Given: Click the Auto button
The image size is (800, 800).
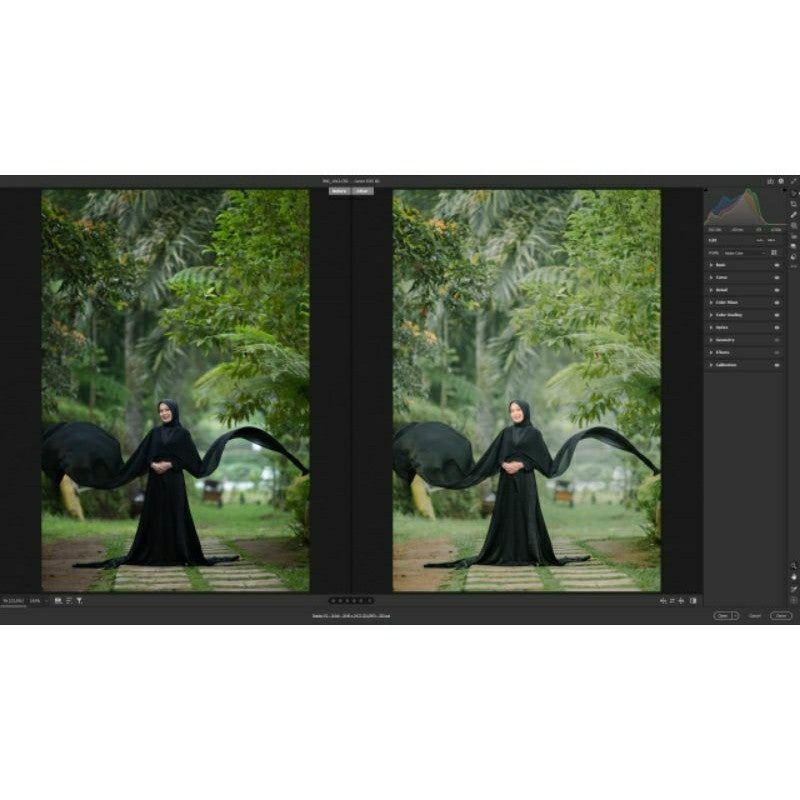Looking at the screenshot, I should coord(760,240).
